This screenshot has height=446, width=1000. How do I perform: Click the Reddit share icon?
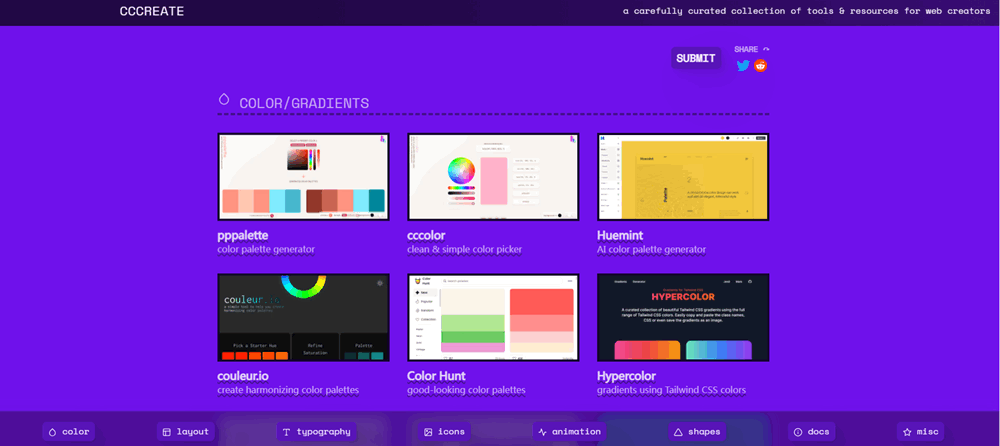(x=761, y=66)
